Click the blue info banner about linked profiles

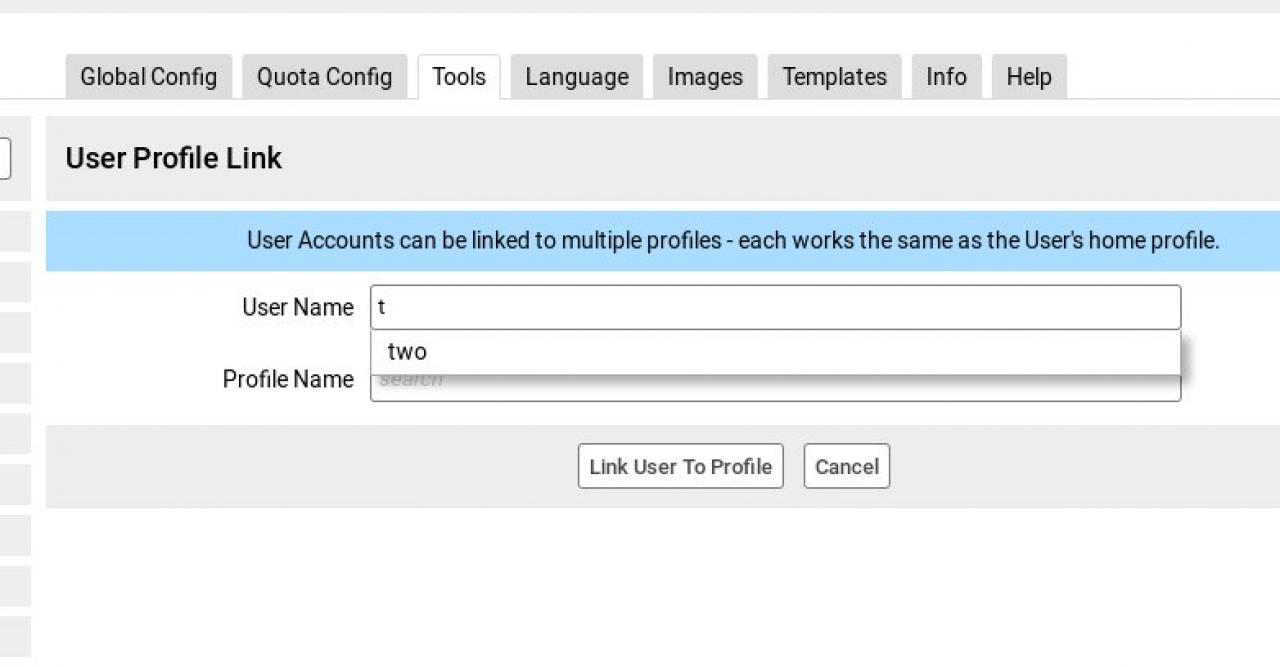pos(732,241)
